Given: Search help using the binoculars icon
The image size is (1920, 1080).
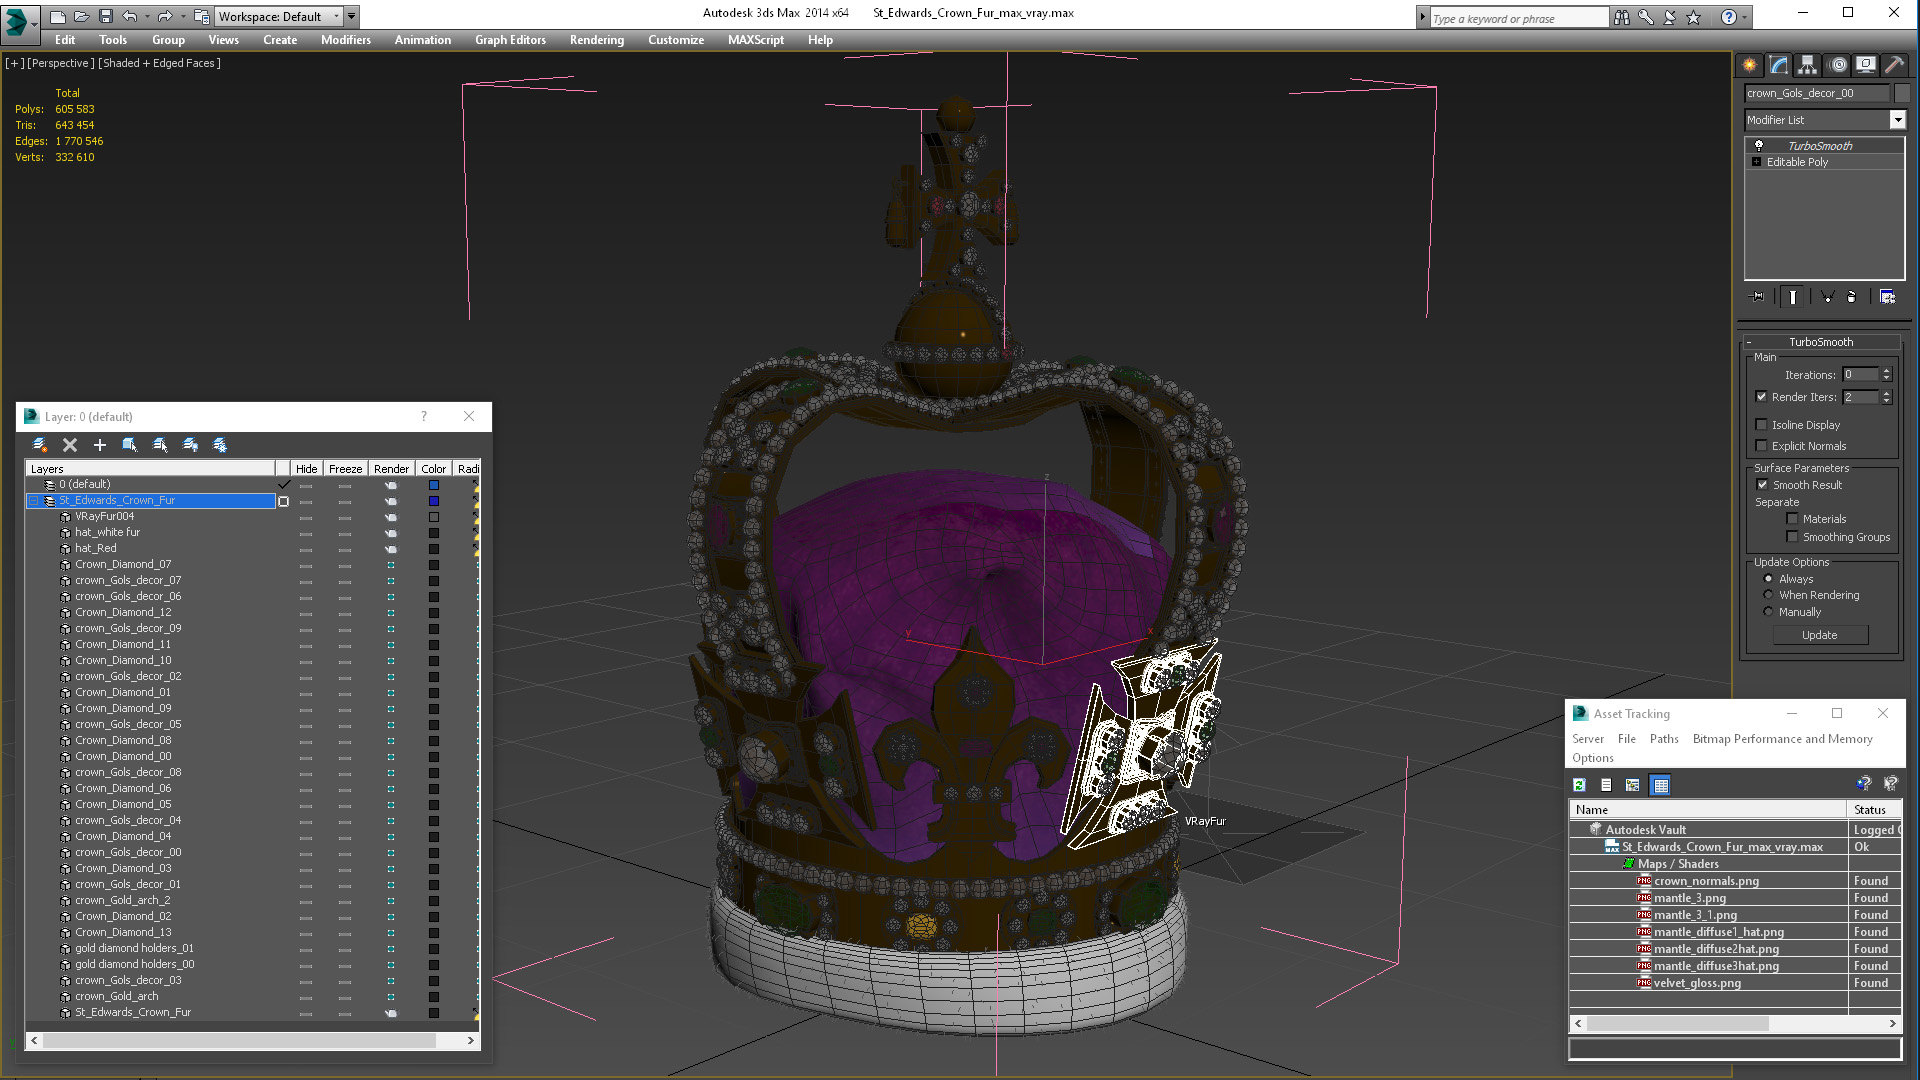Looking at the screenshot, I should [1621, 17].
